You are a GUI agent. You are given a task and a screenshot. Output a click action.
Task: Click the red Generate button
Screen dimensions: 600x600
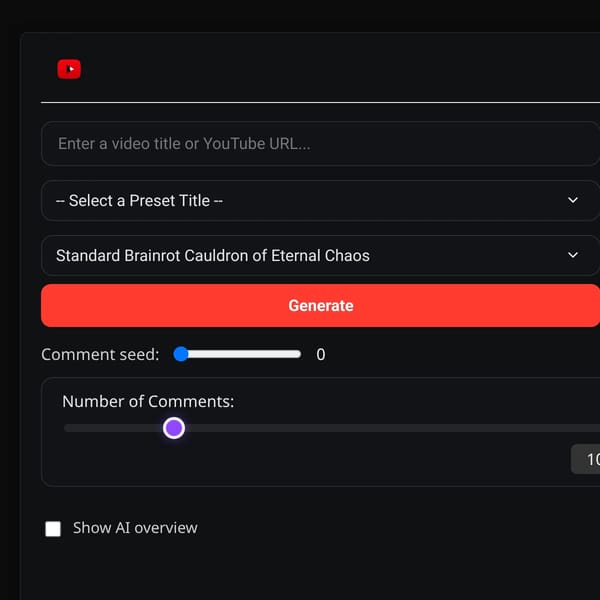(320, 305)
